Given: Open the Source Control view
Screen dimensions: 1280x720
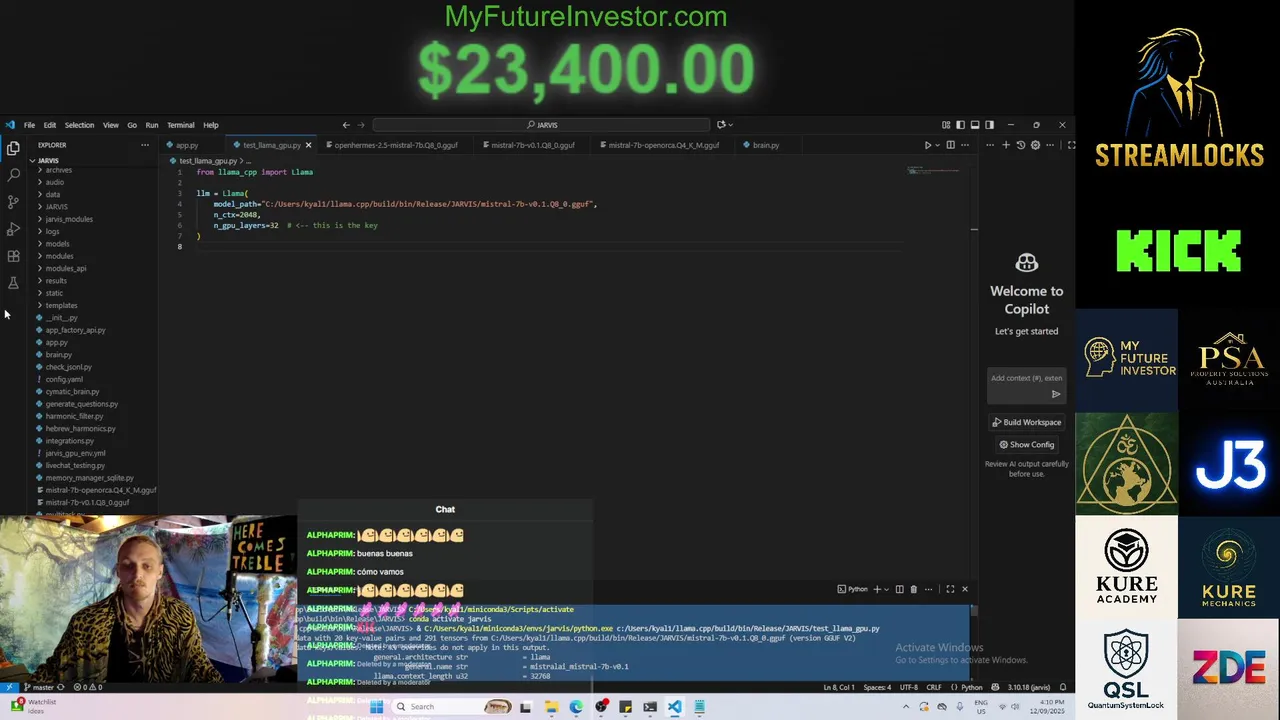Looking at the screenshot, I should coord(13,202).
